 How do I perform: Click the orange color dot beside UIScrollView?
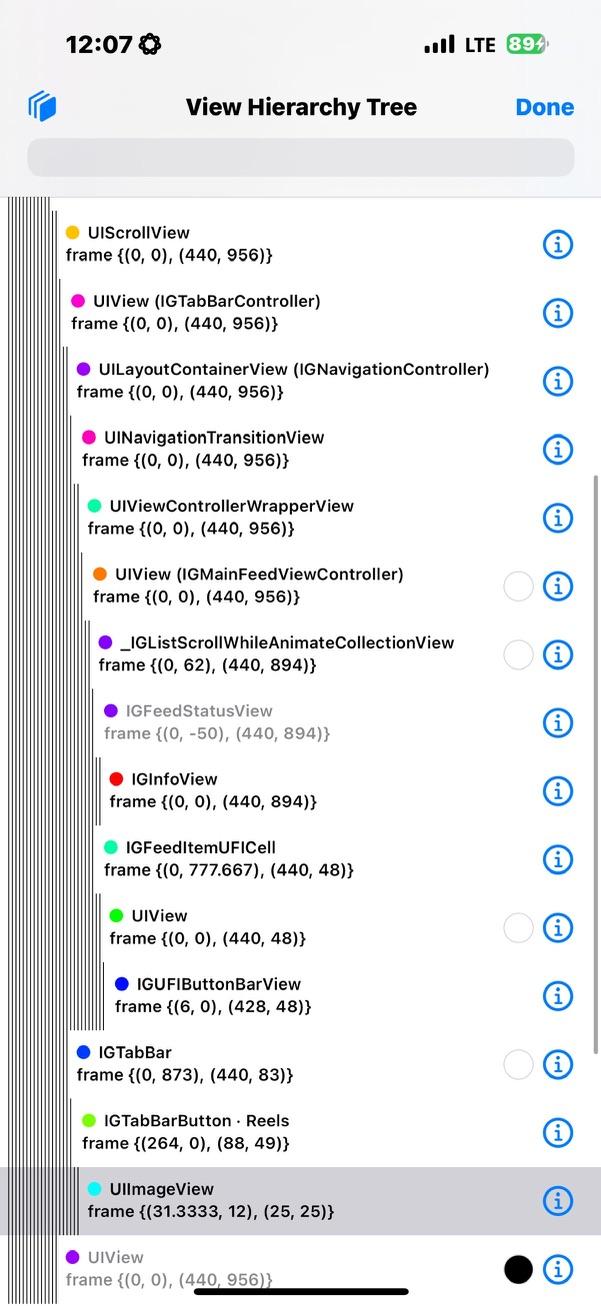pyautogui.click(x=72, y=231)
